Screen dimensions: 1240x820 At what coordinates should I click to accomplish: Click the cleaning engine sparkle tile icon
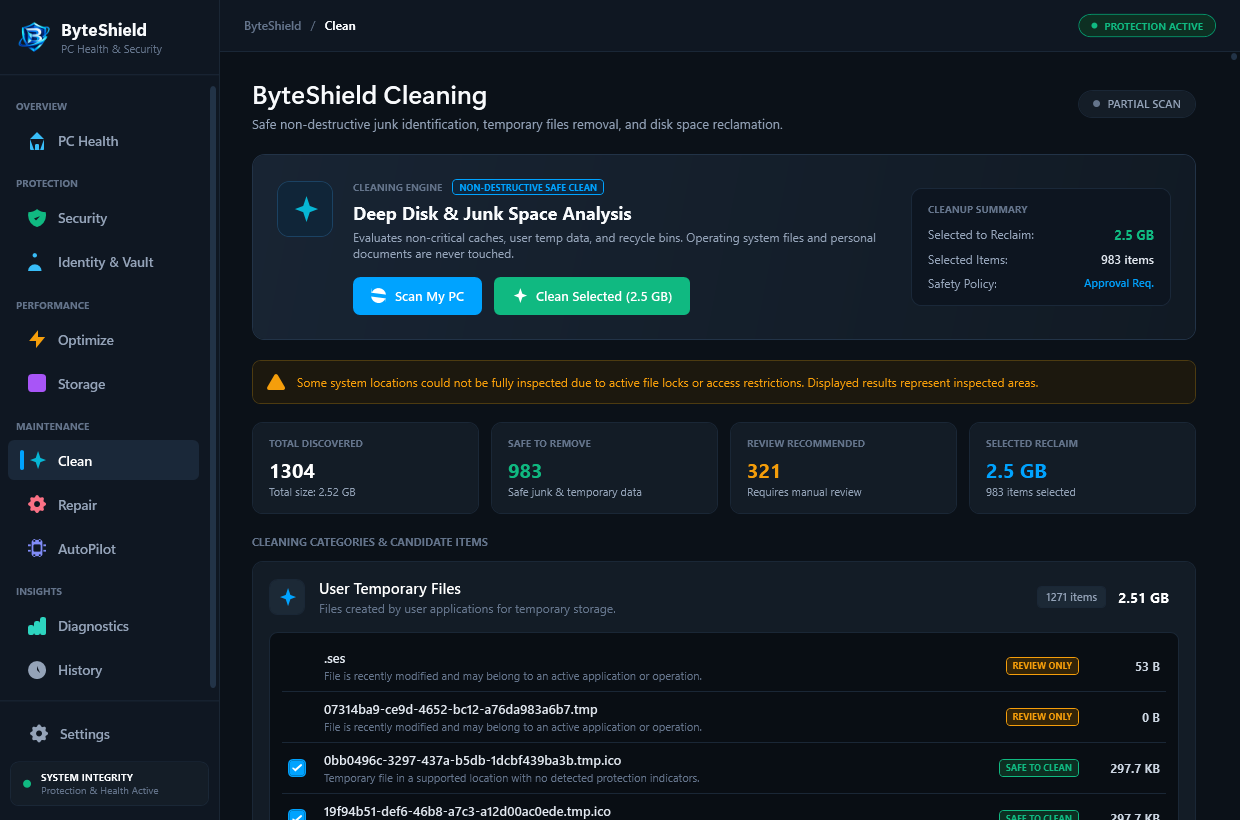pos(305,209)
